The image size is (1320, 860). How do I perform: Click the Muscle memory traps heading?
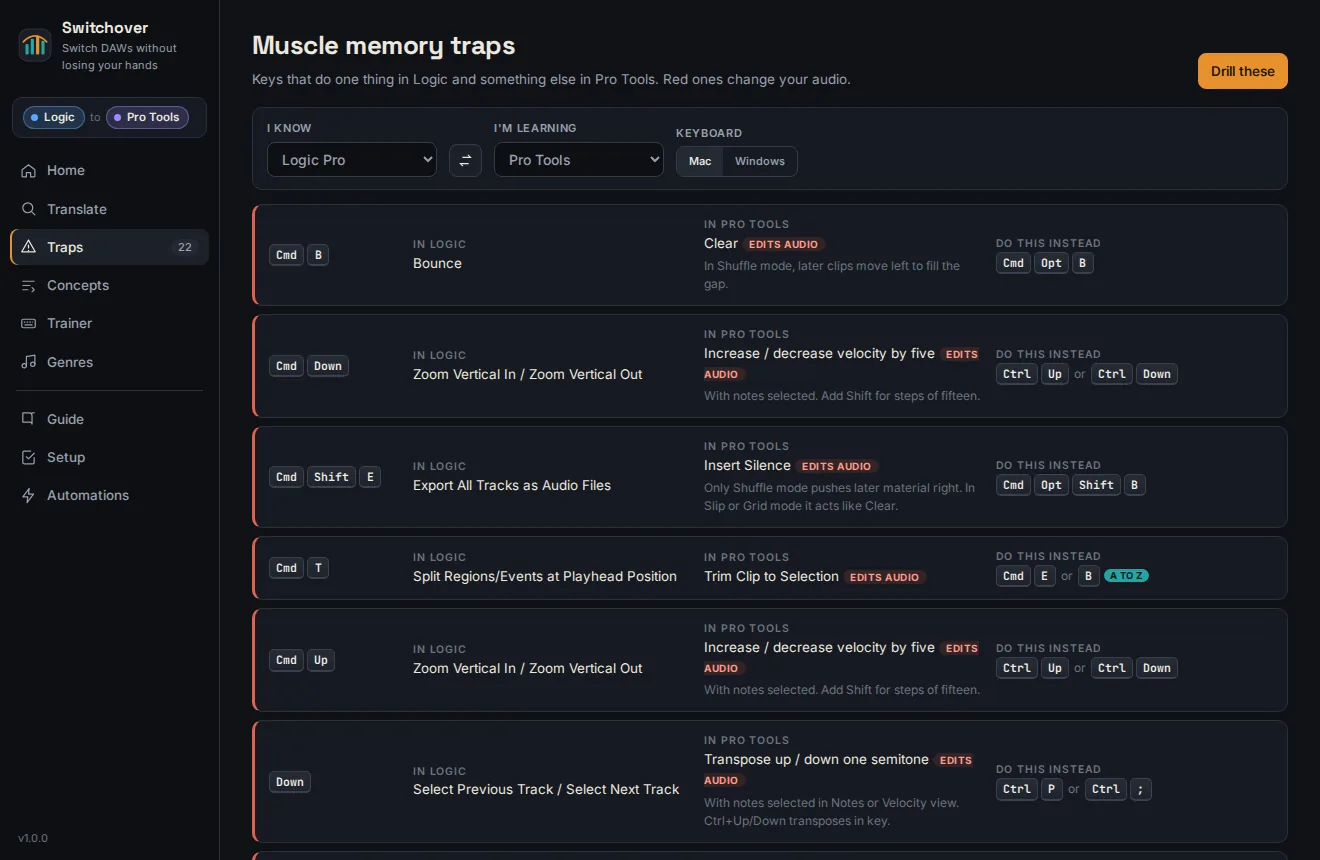(x=384, y=45)
